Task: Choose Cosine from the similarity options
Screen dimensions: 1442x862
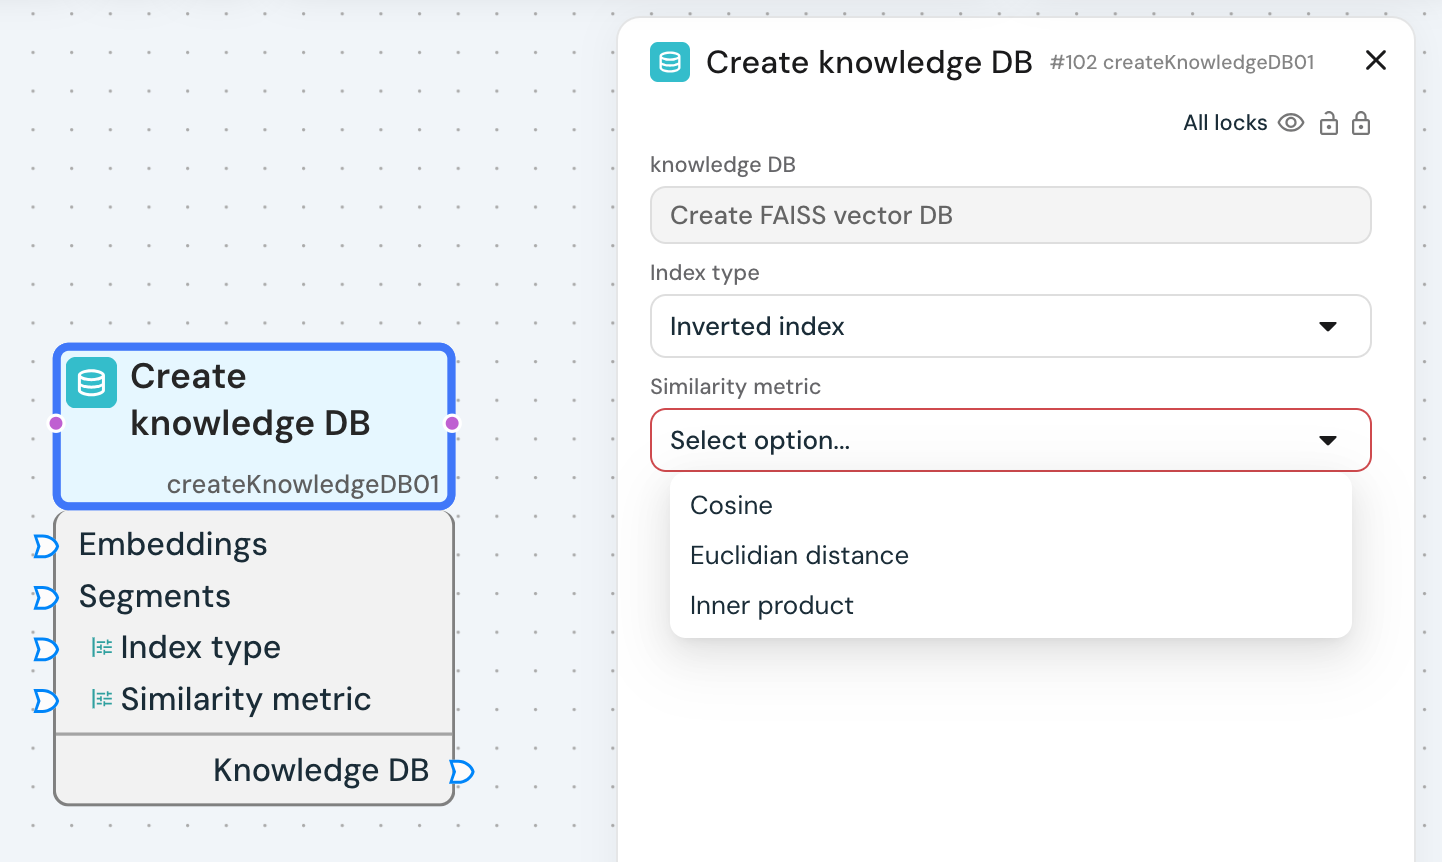Action: coord(731,505)
